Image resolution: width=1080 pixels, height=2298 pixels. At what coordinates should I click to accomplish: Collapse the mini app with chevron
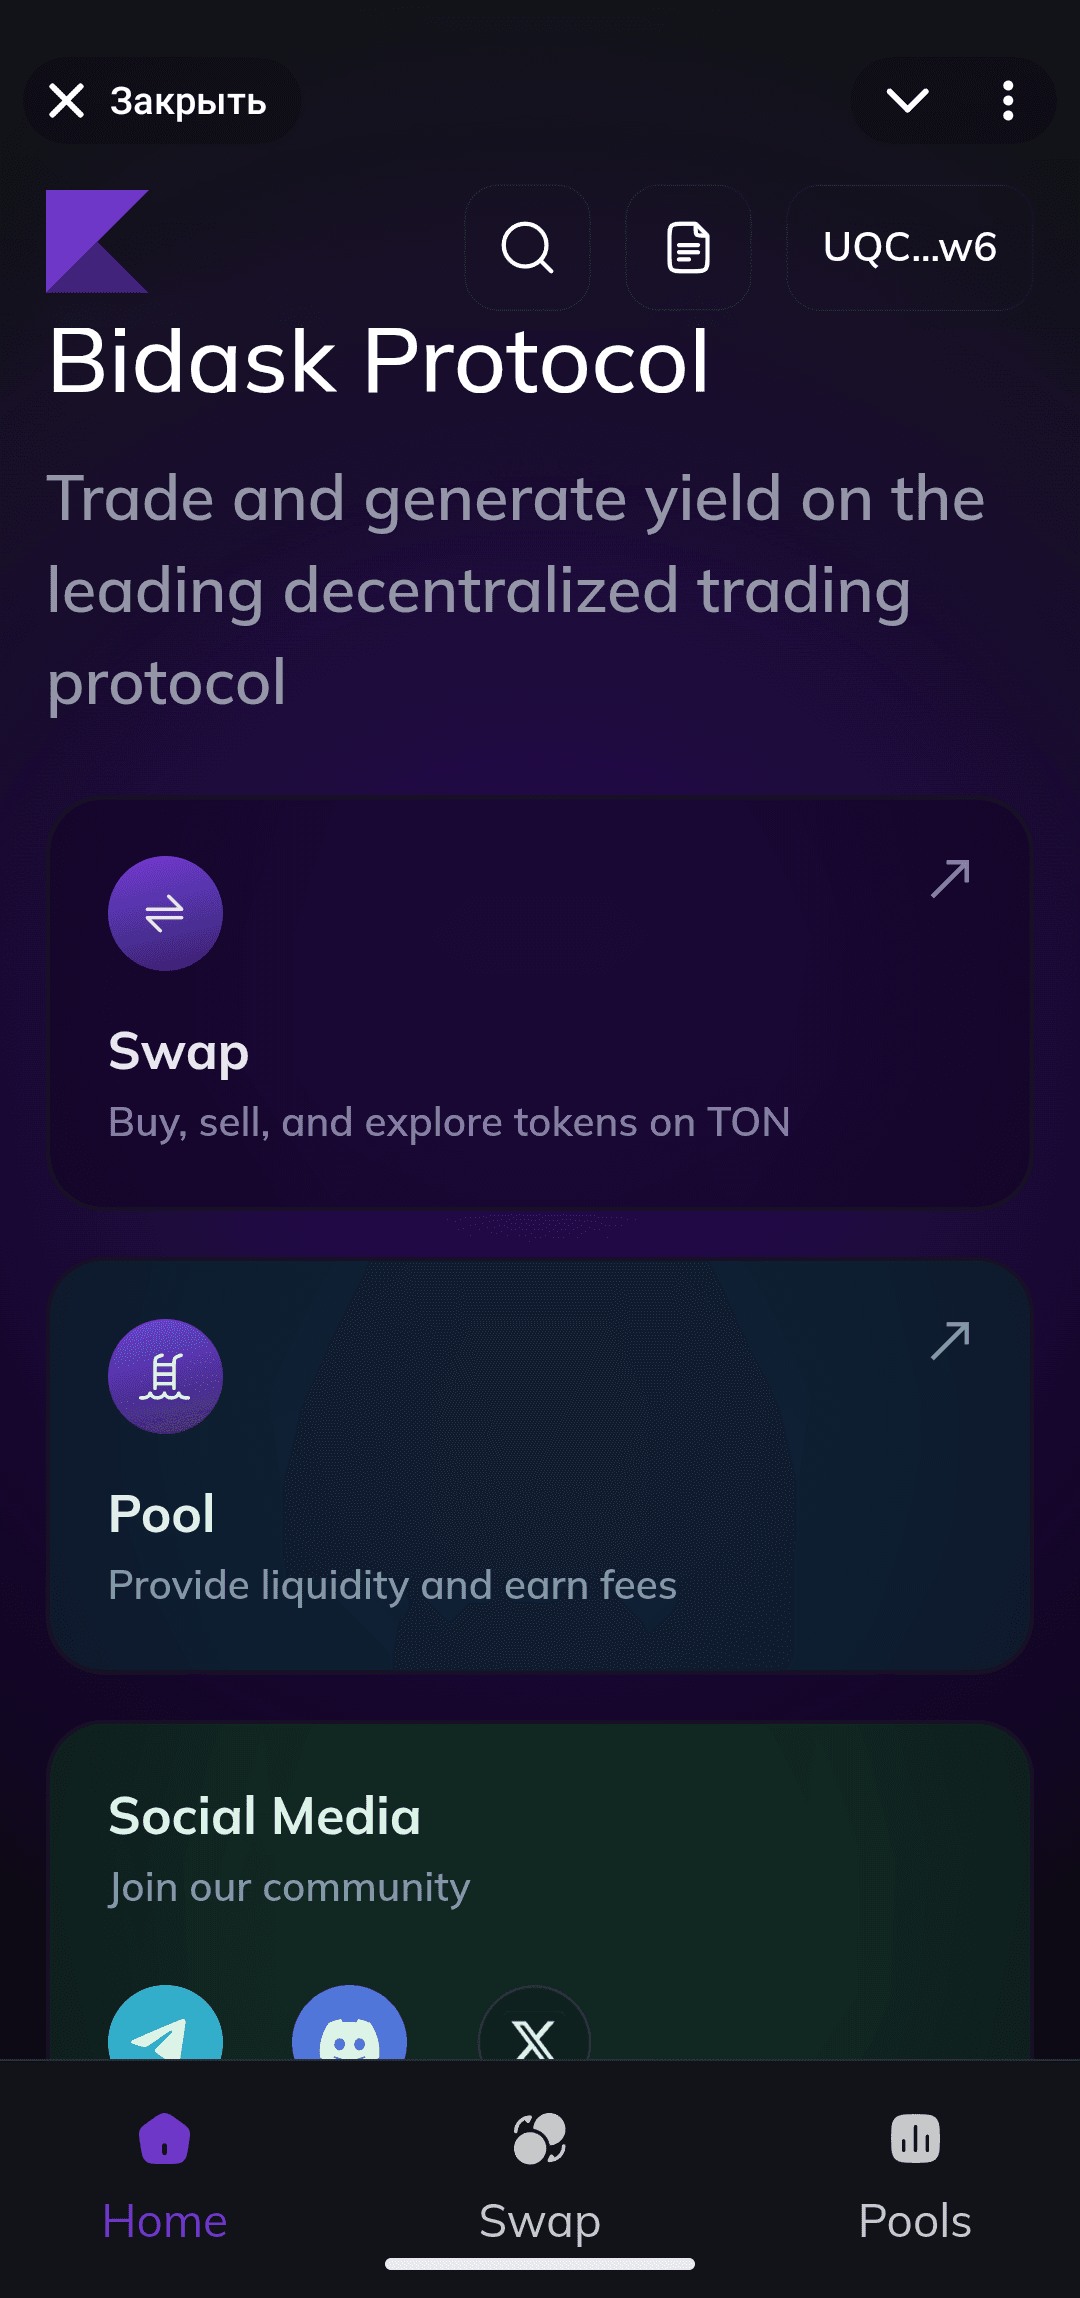[x=907, y=100]
